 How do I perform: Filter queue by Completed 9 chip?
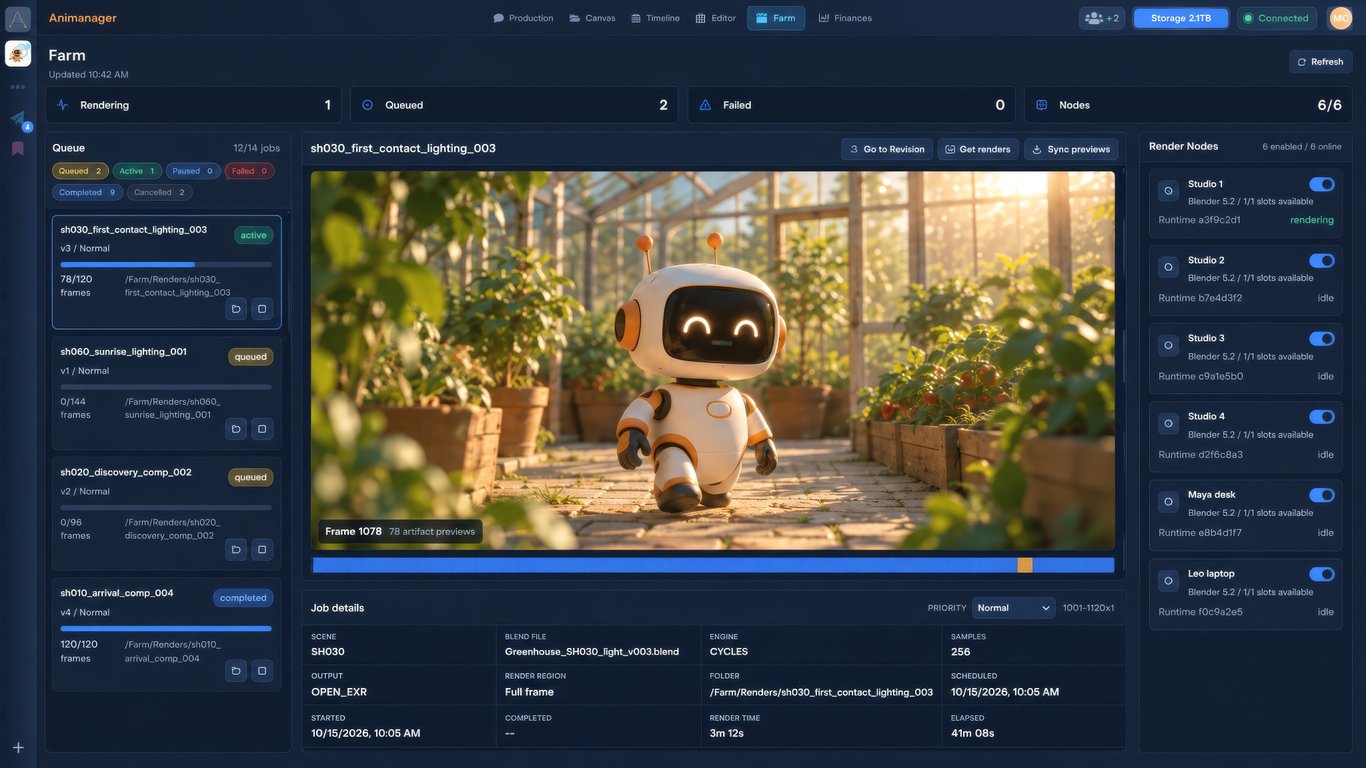tap(88, 192)
